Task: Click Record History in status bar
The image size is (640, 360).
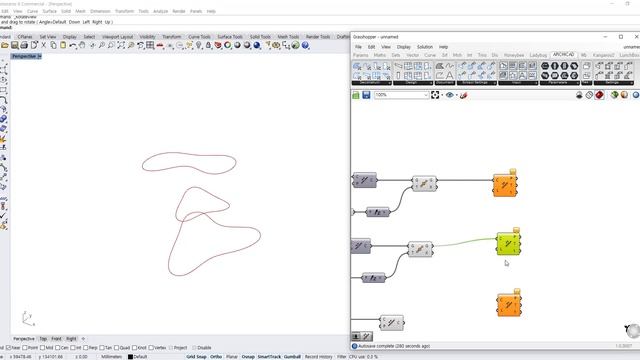Action: pyautogui.click(x=318, y=357)
